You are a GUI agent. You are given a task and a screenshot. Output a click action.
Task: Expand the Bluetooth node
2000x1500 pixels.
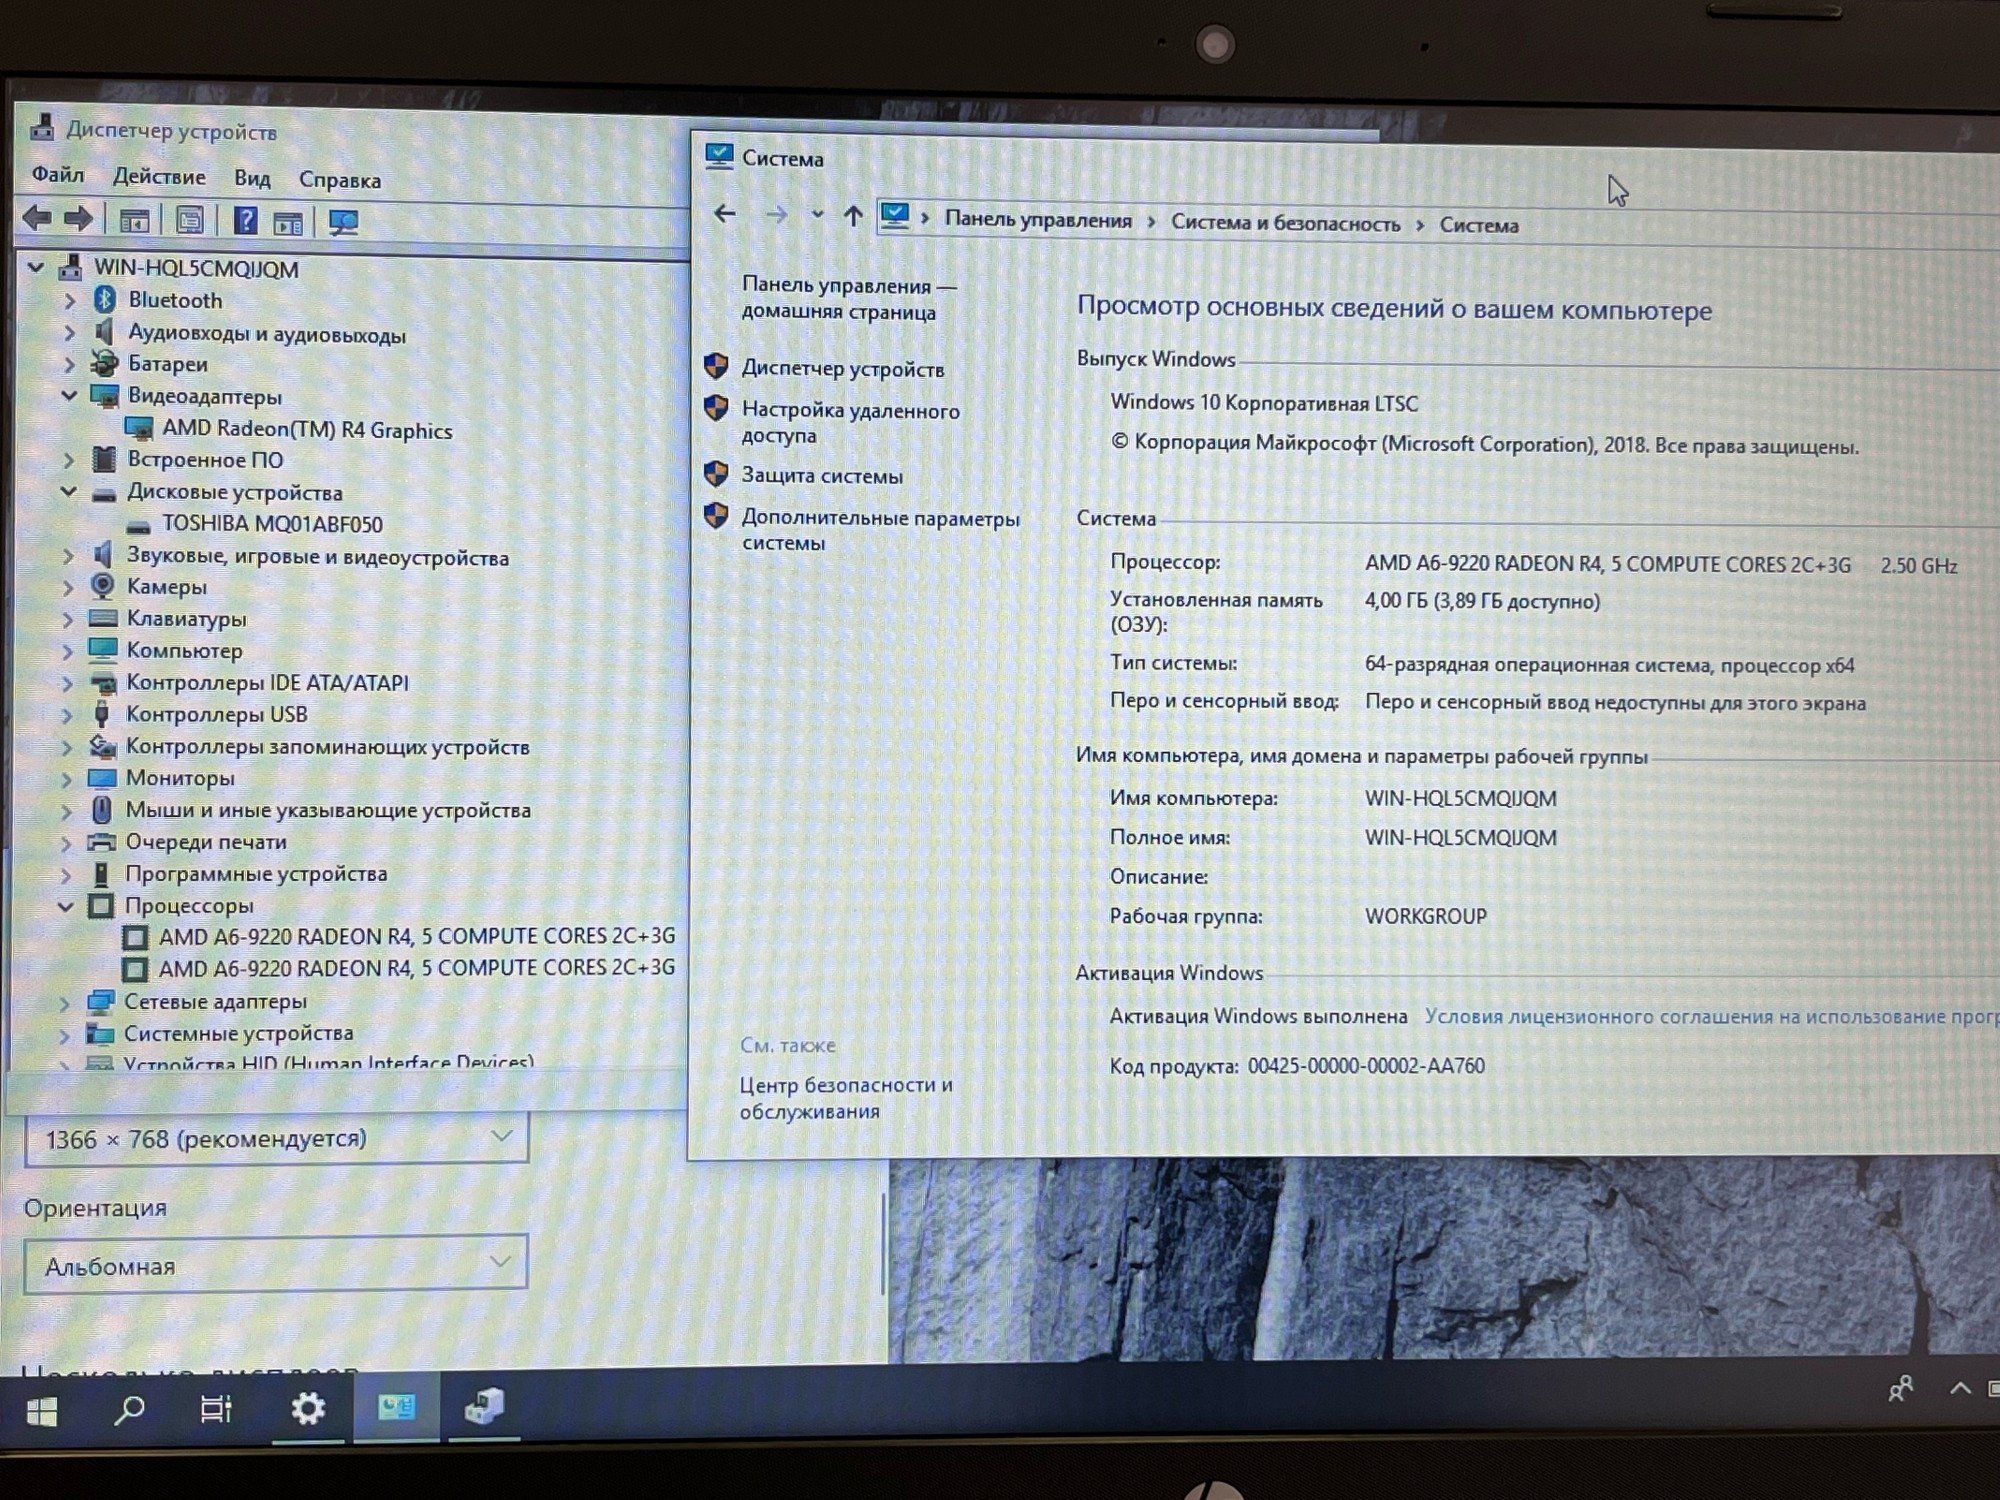pyautogui.click(x=69, y=300)
